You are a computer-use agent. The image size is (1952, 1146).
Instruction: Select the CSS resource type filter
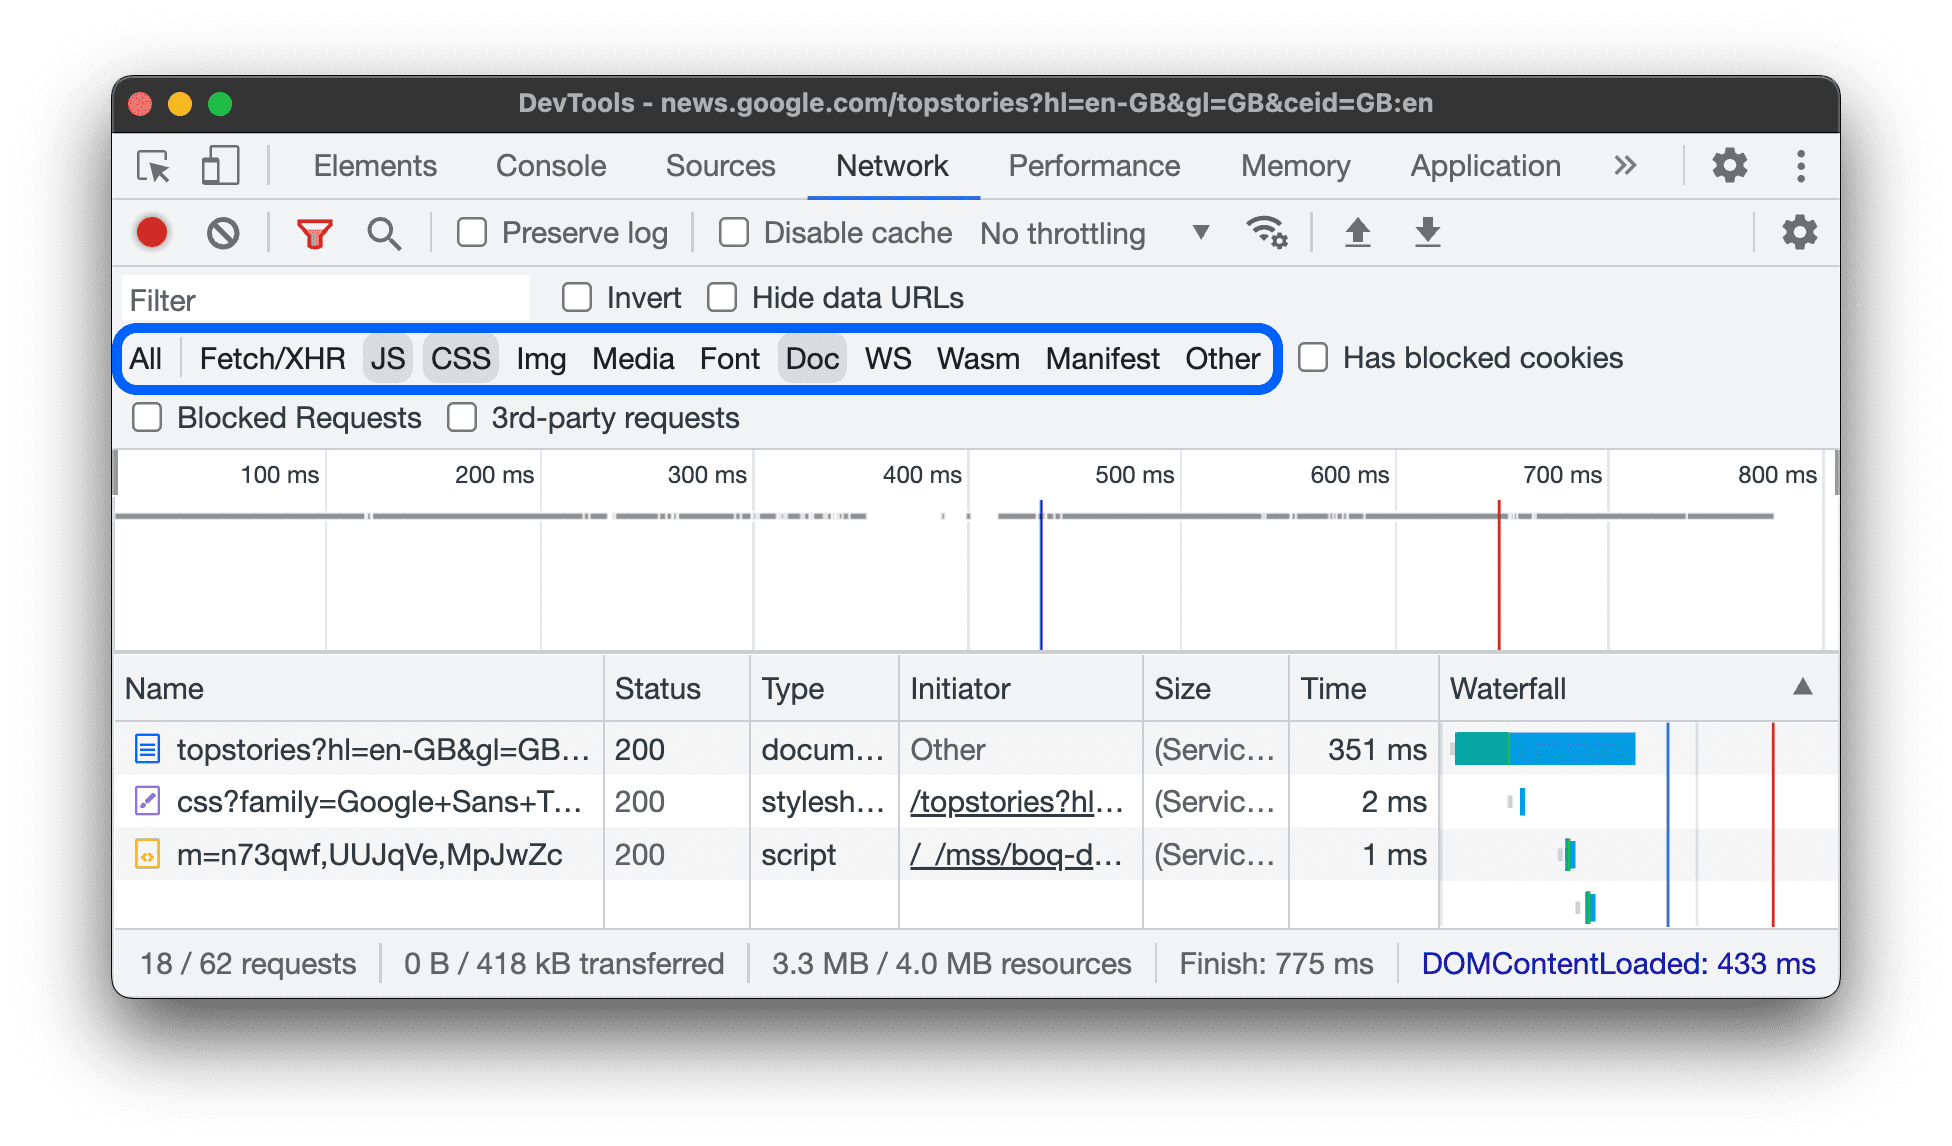point(460,359)
